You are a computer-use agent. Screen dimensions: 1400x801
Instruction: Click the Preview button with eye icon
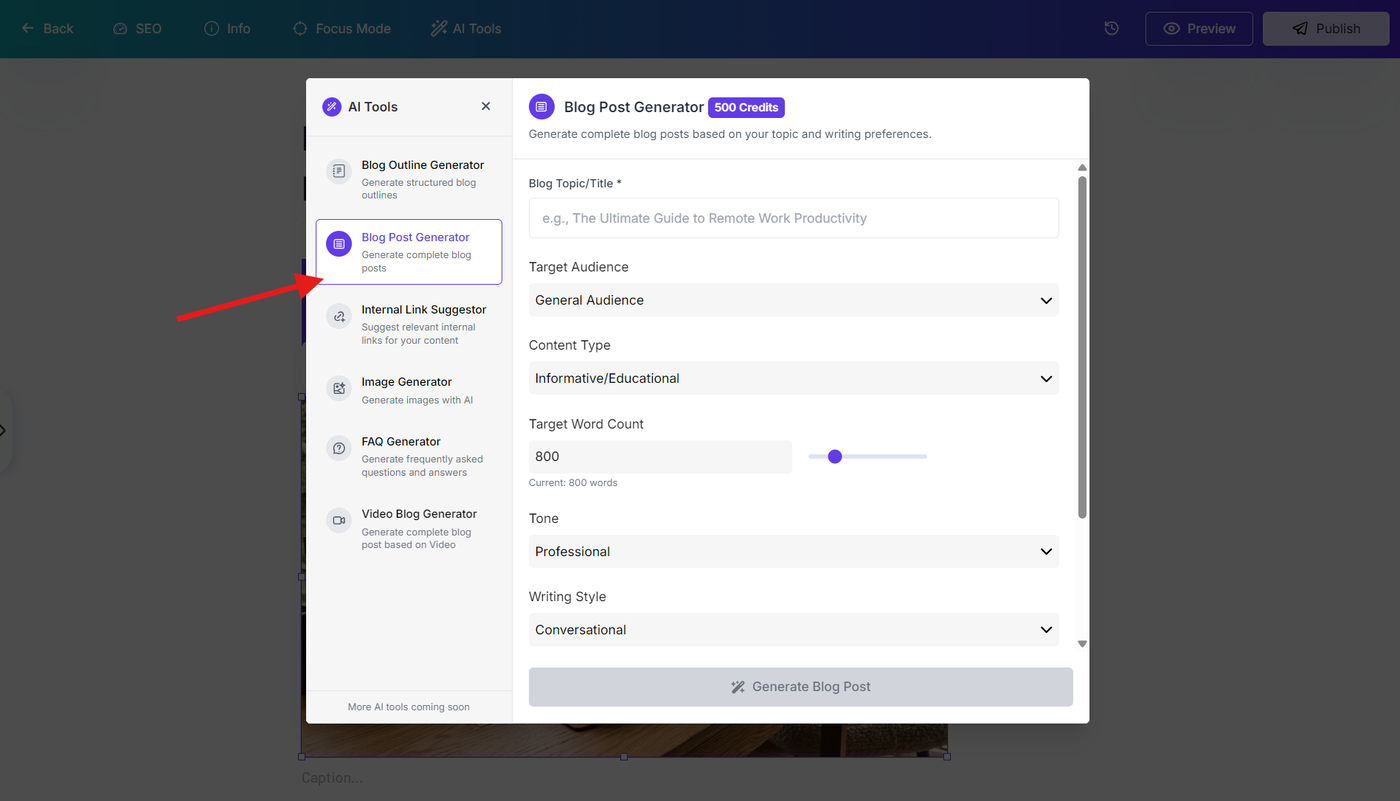(1199, 28)
